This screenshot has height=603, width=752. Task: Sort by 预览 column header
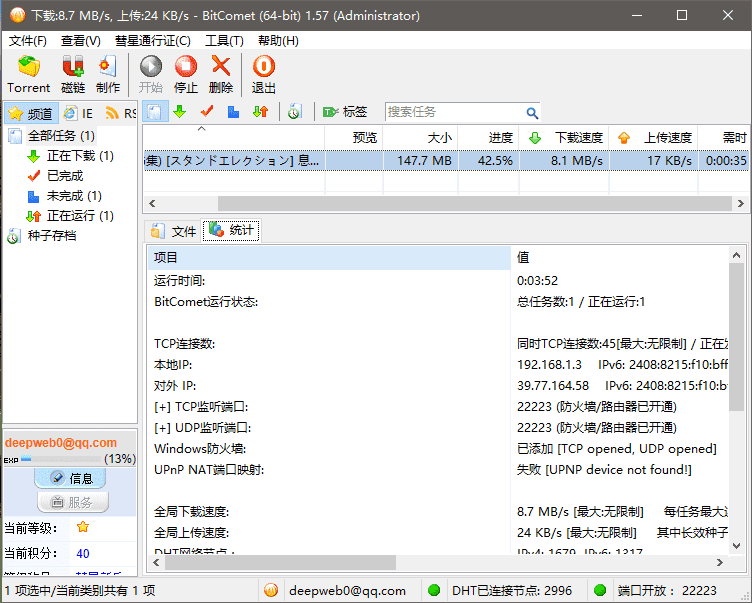[353, 138]
